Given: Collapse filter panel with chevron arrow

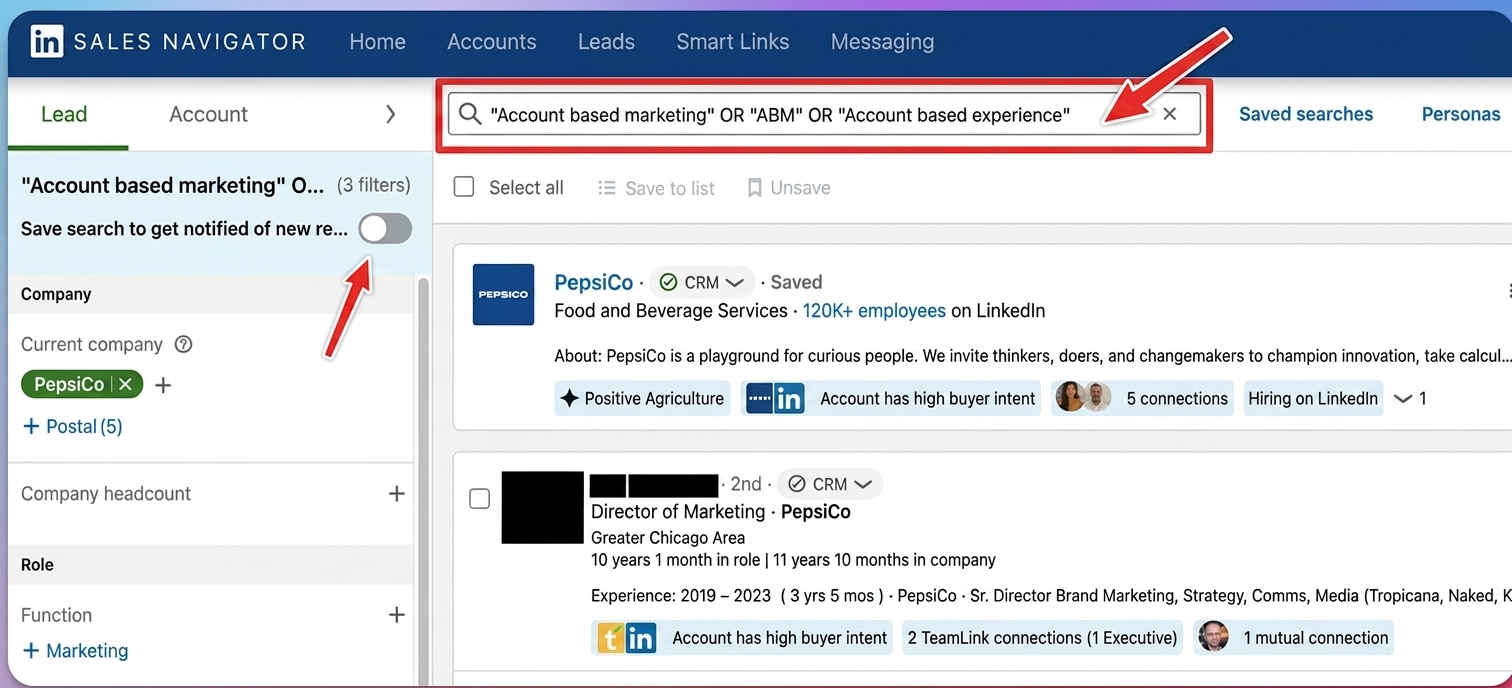Looking at the screenshot, I should click(x=390, y=114).
